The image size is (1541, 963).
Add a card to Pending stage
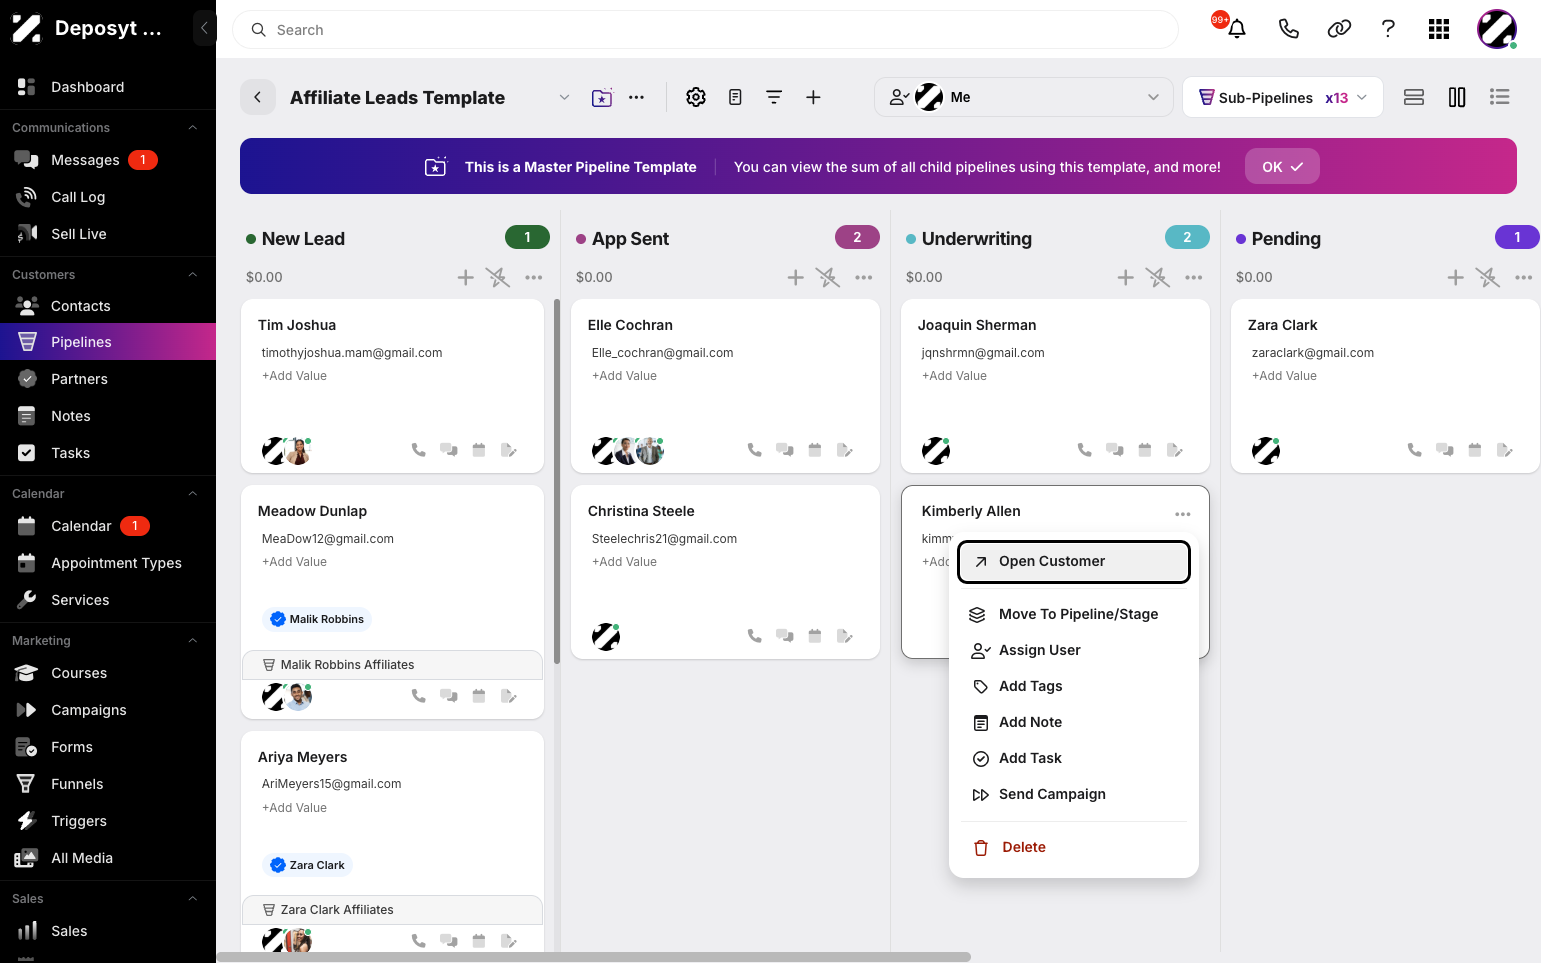pyautogui.click(x=1456, y=277)
